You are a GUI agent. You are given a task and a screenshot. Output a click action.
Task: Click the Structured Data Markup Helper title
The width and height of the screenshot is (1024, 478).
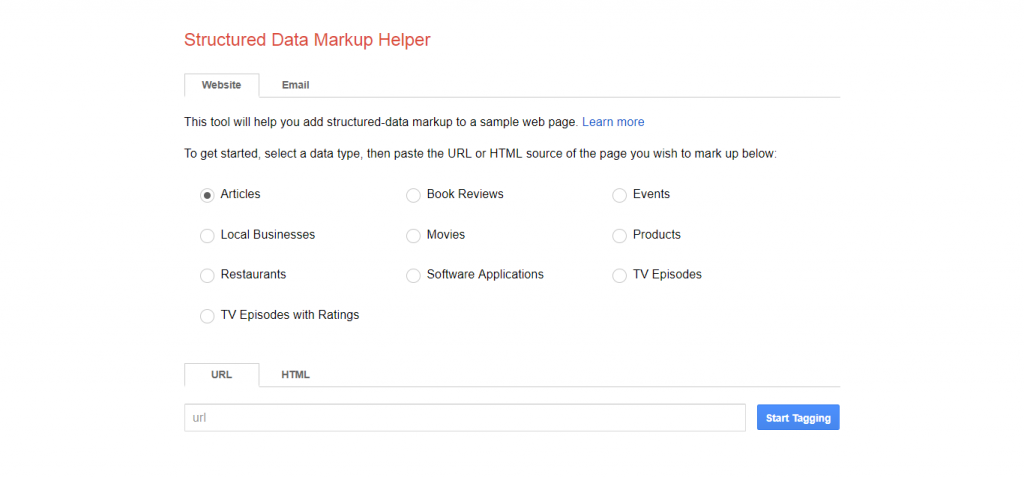[x=307, y=40]
